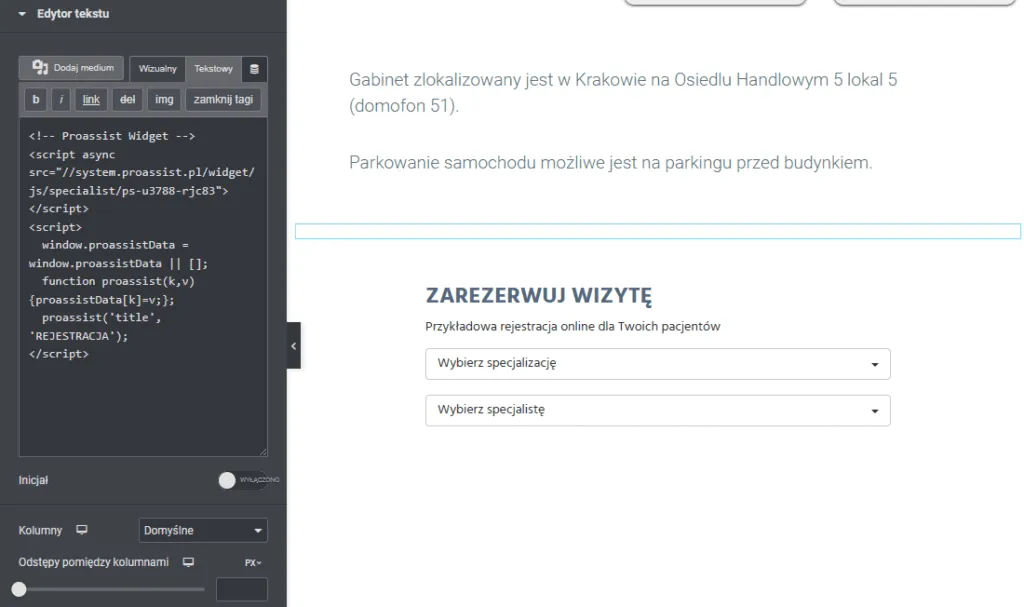Open the Kolumny Domyślne dropdown

(x=203, y=530)
